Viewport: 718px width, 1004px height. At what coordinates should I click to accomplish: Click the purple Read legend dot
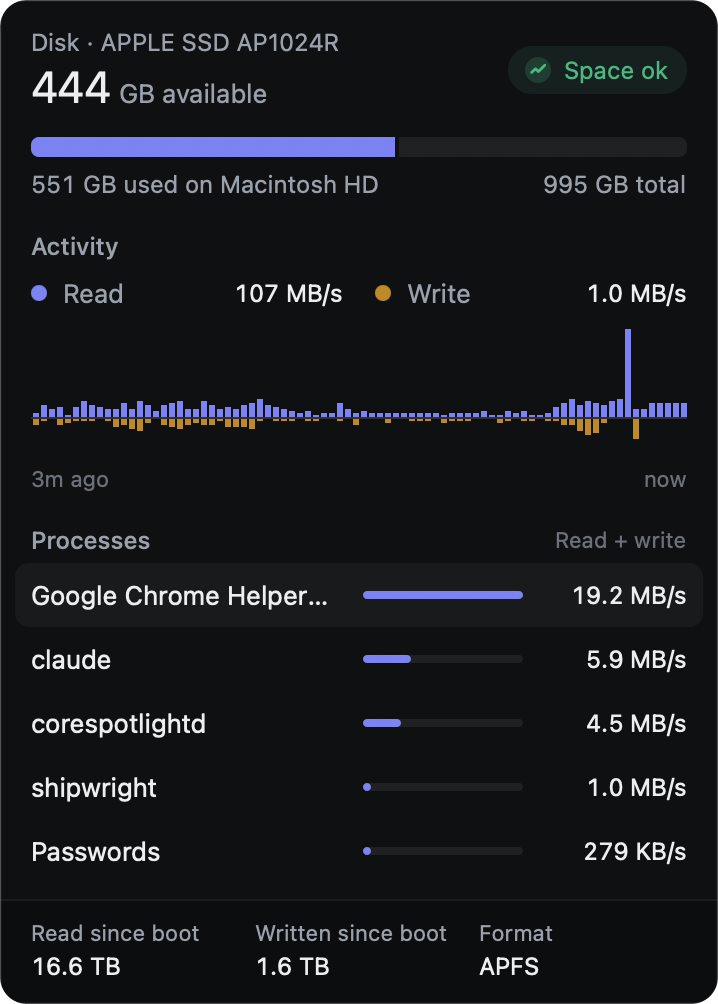[x=39, y=293]
